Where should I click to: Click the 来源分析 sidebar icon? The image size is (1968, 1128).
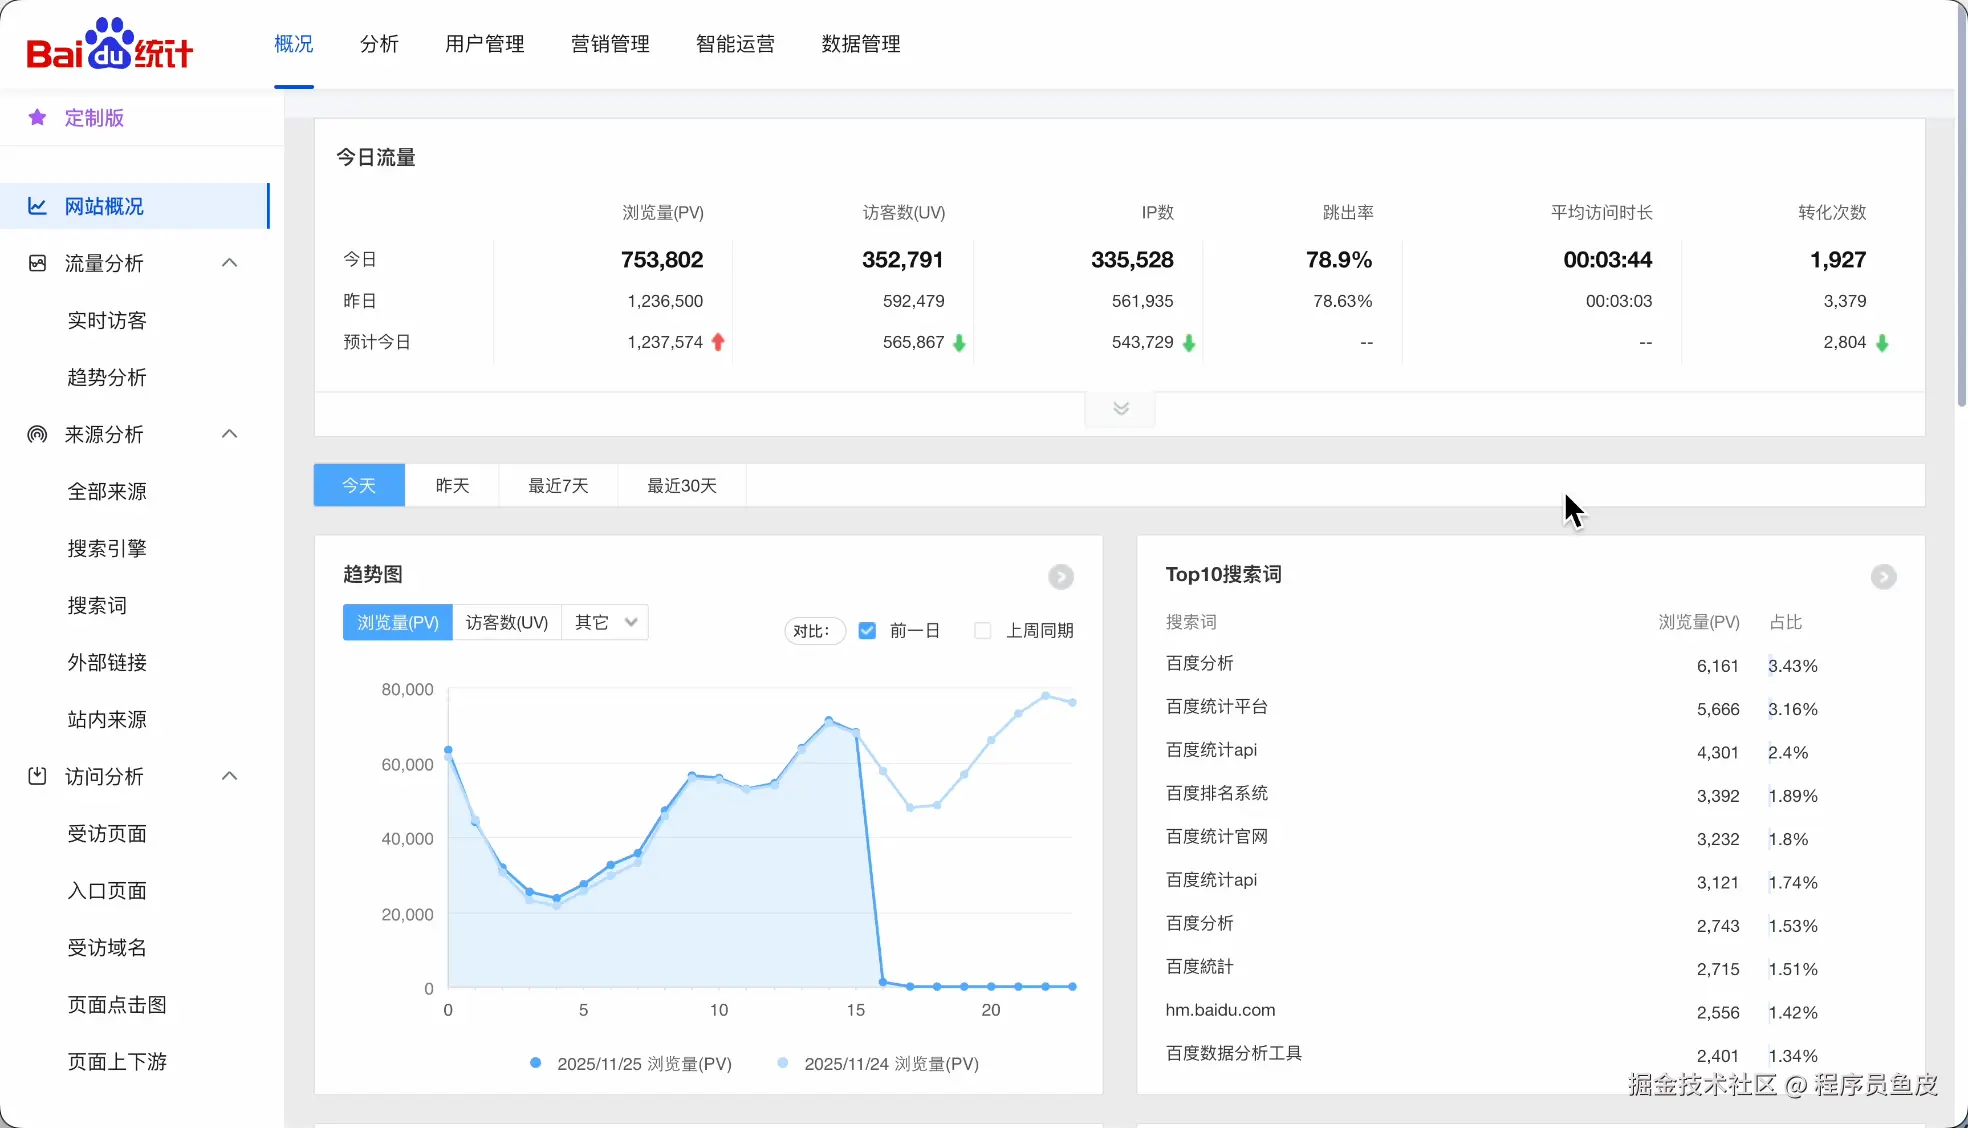[x=37, y=434]
